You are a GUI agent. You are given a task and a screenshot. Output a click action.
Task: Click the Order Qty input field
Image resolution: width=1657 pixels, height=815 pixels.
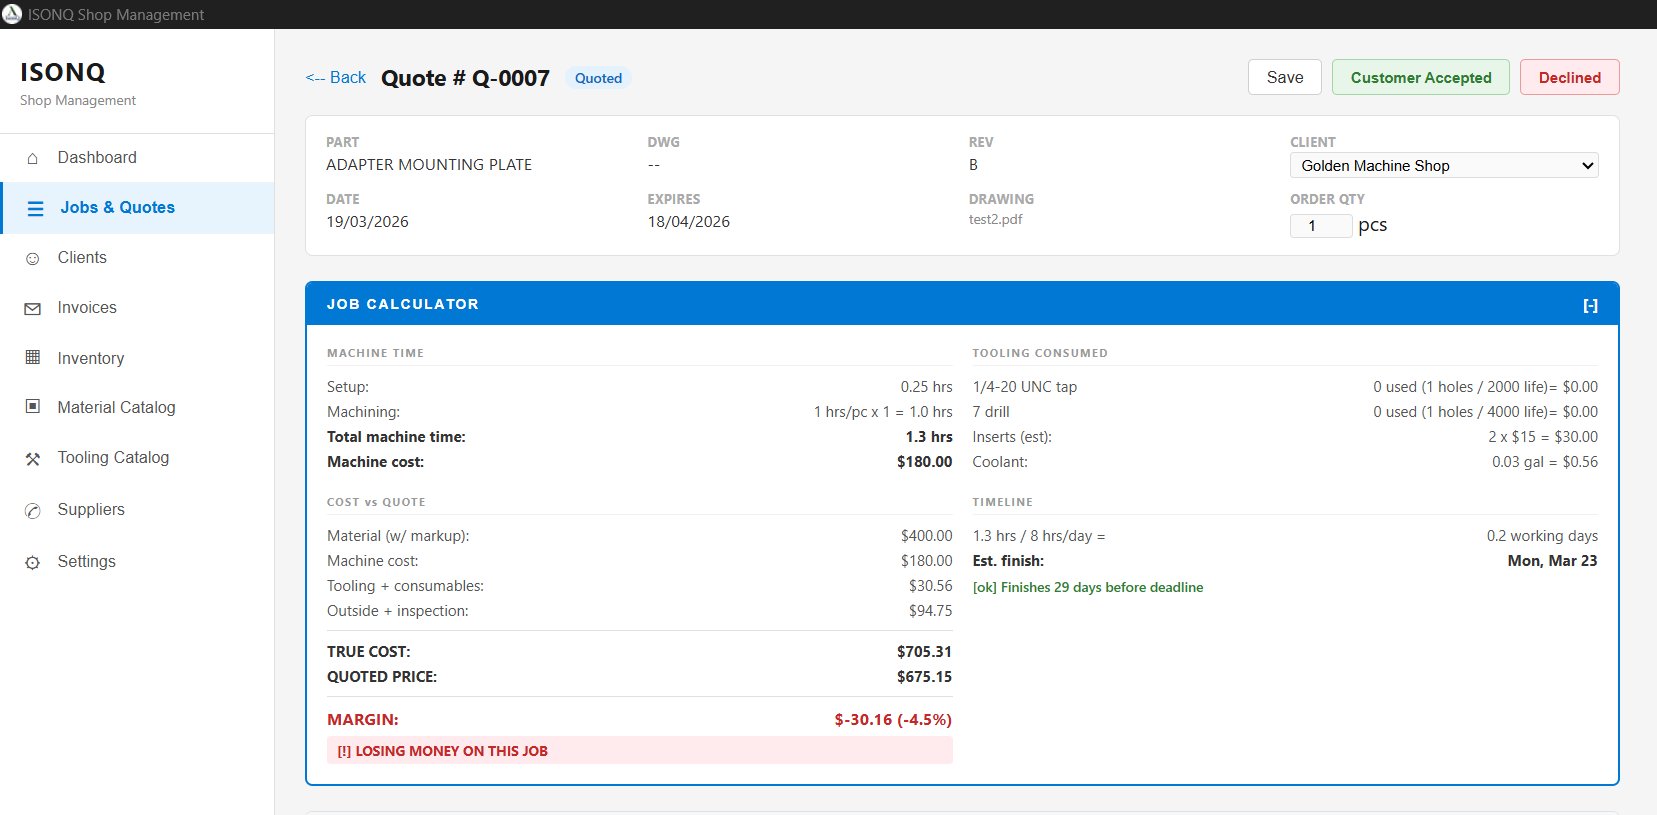click(1321, 226)
